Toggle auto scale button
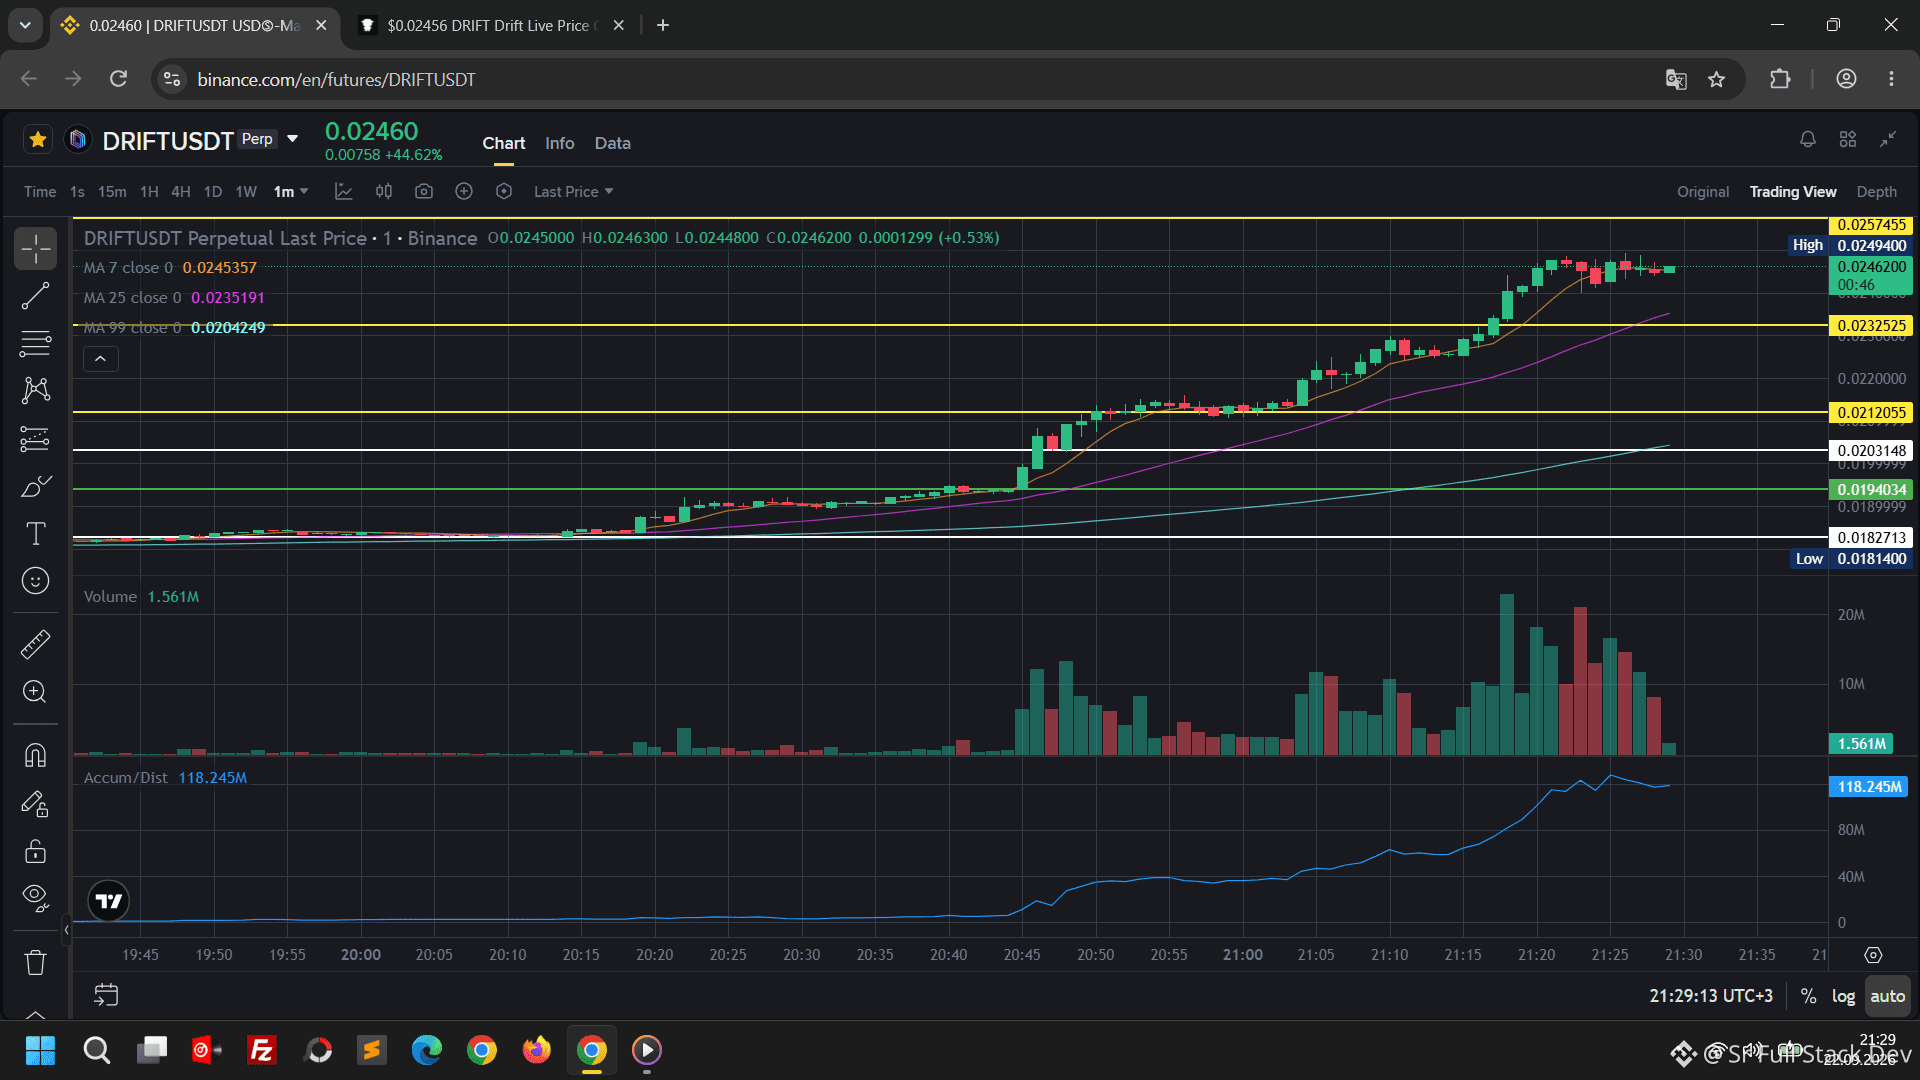Image resolution: width=1920 pixels, height=1080 pixels. click(1887, 996)
